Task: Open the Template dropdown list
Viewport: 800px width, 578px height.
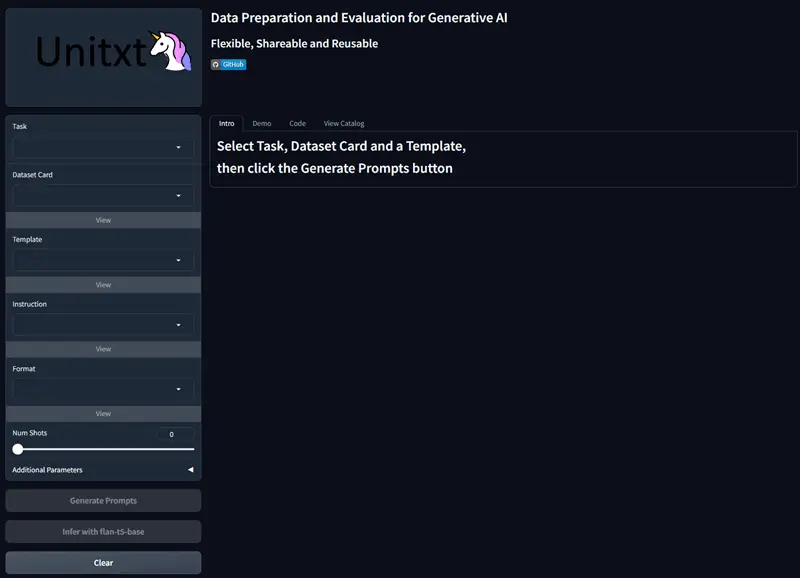Action: click(x=103, y=260)
